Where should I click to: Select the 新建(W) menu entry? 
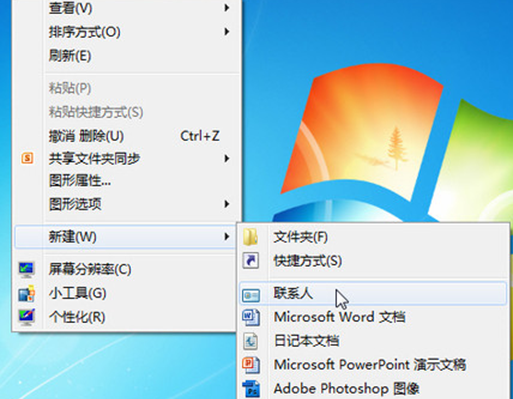click(x=126, y=237)
